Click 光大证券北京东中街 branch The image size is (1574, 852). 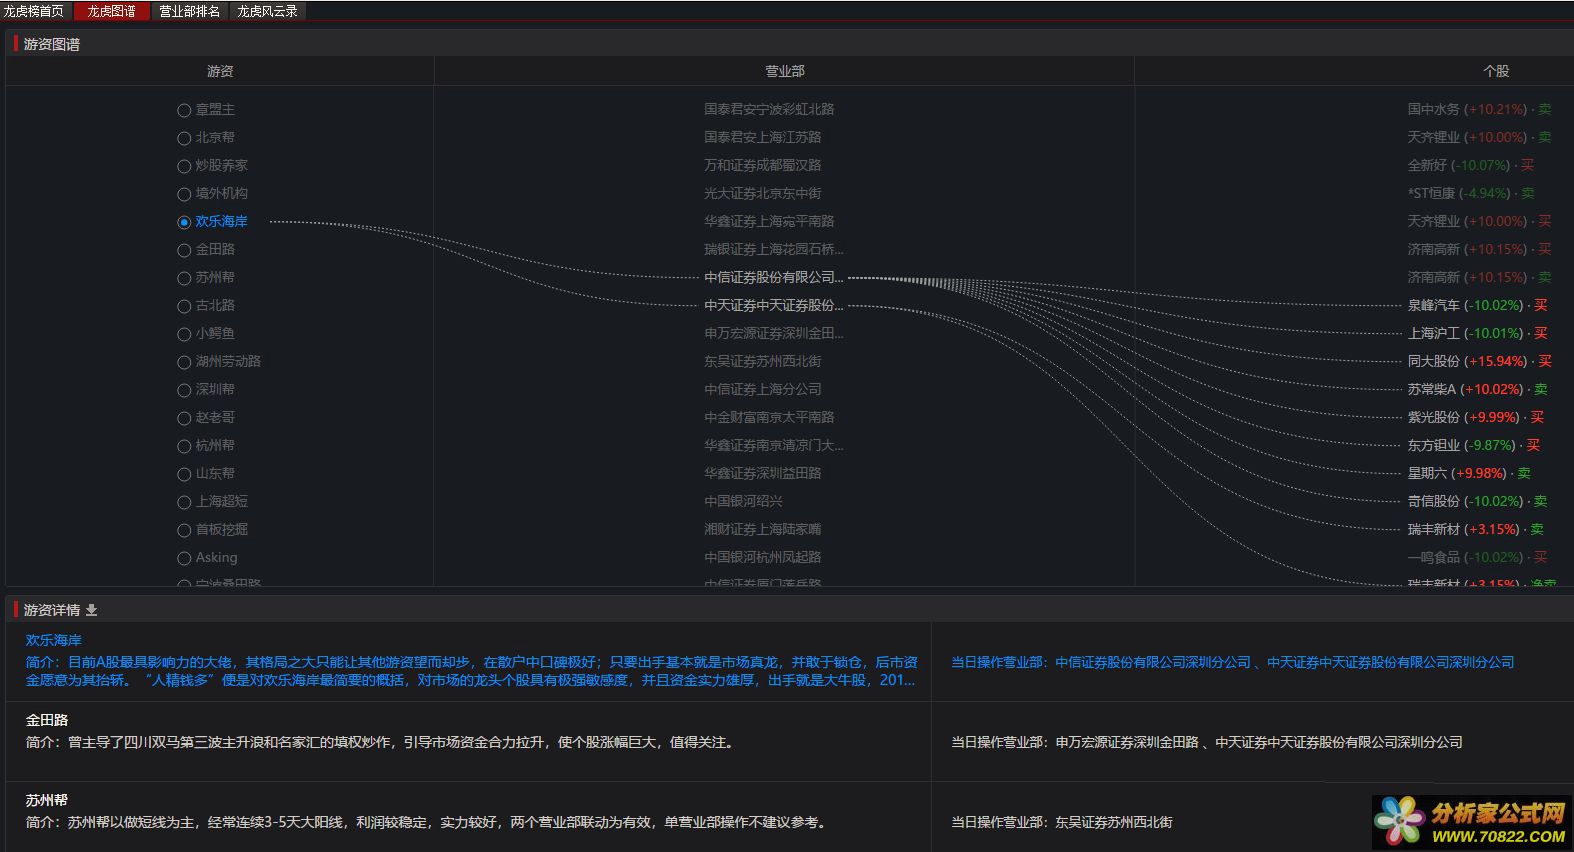click(762, 193)
